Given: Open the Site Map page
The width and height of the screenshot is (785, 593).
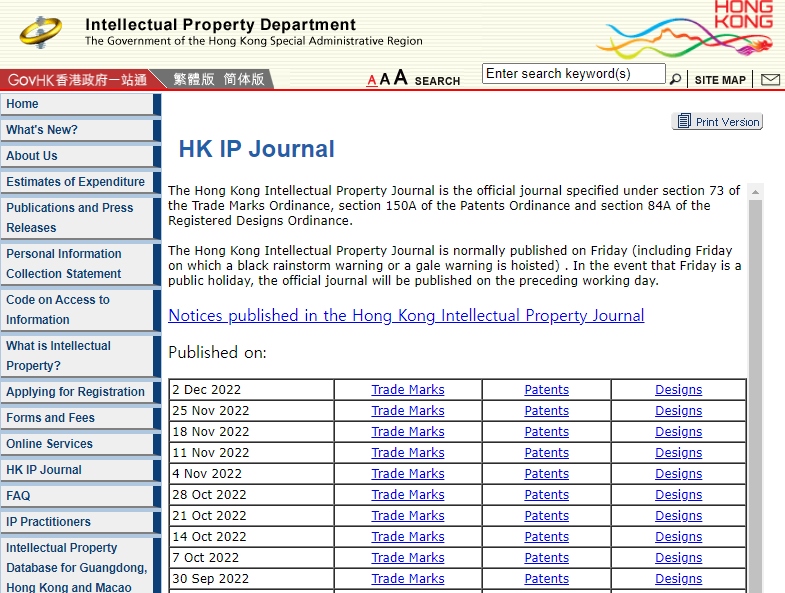Looking at the screenshot, I should tap(720, 80).
